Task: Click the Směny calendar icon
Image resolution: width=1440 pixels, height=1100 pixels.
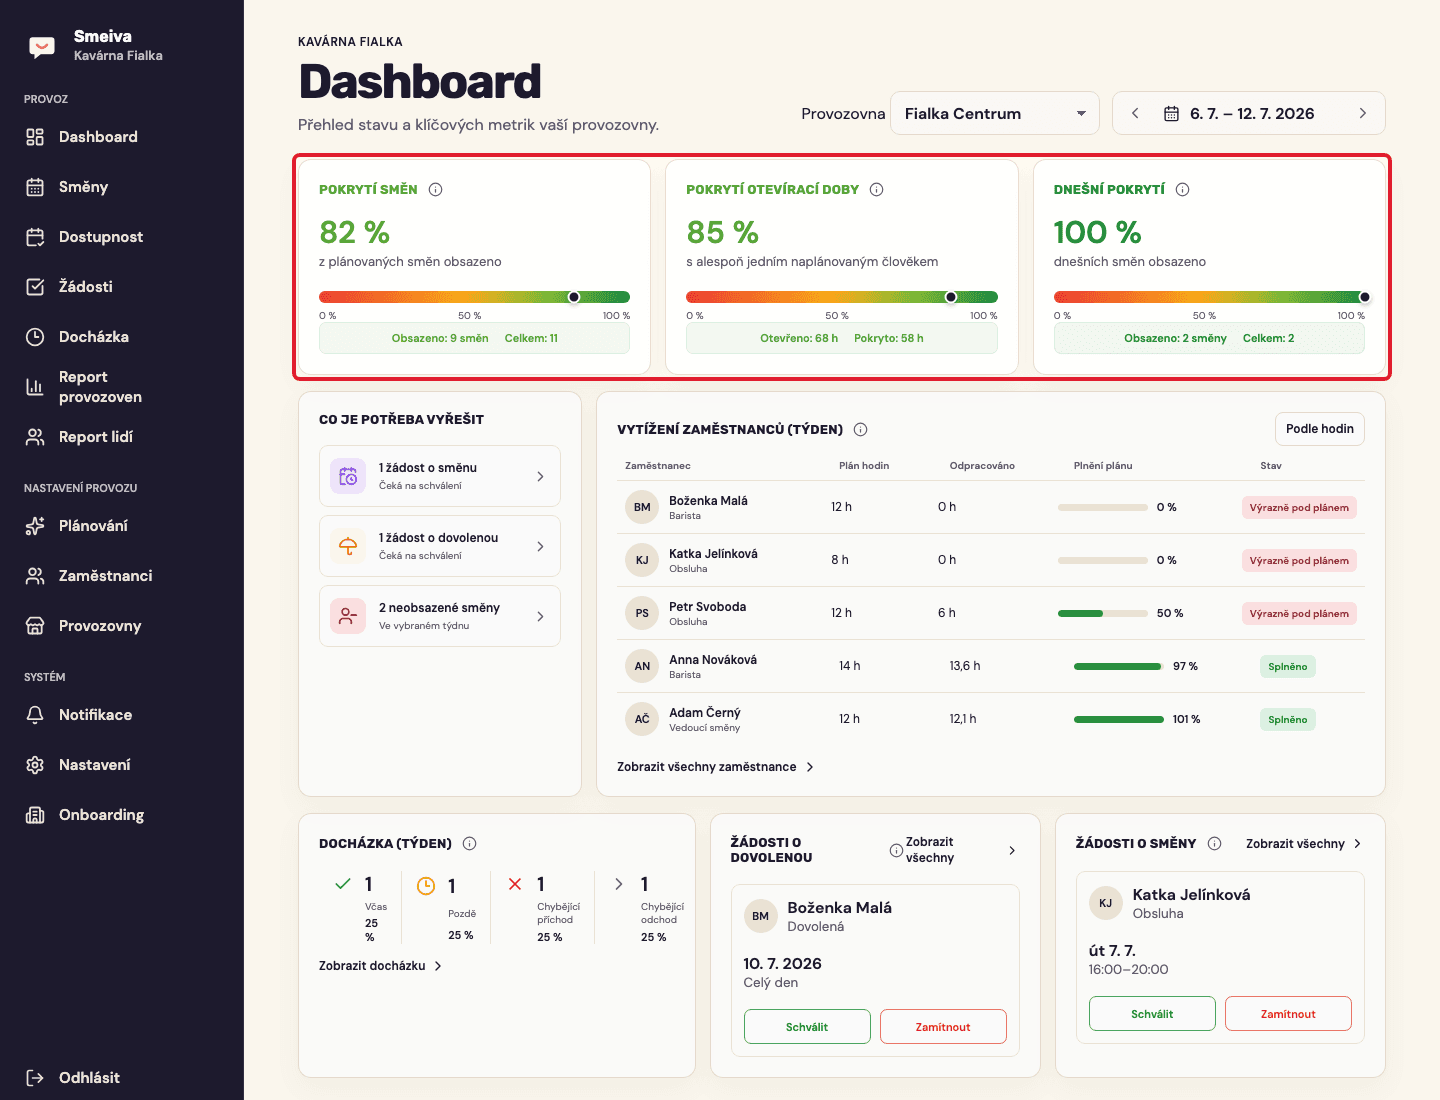Action: click(35, 187)
